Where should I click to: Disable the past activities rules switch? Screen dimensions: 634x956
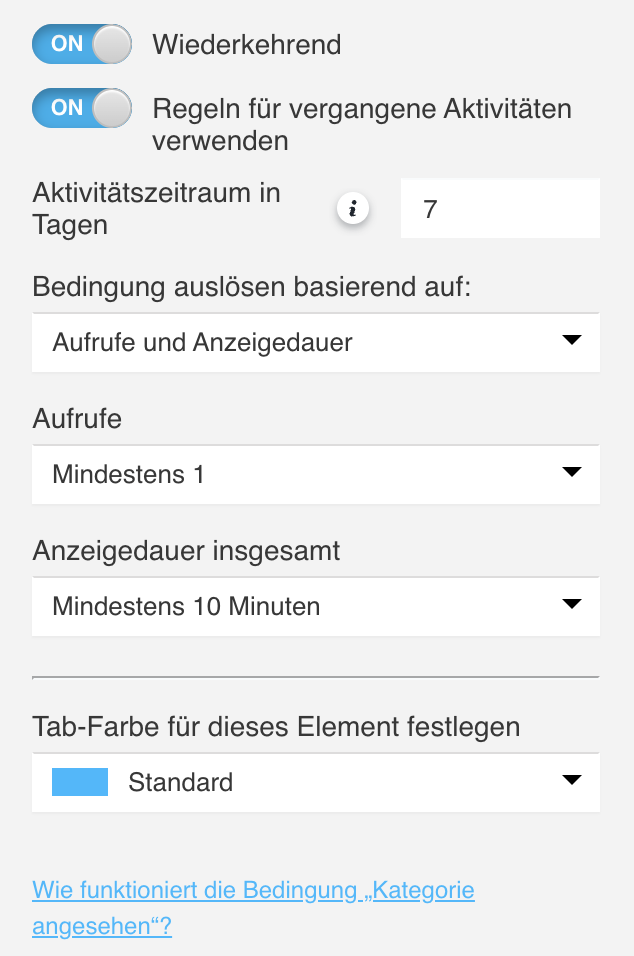[82, 108]
